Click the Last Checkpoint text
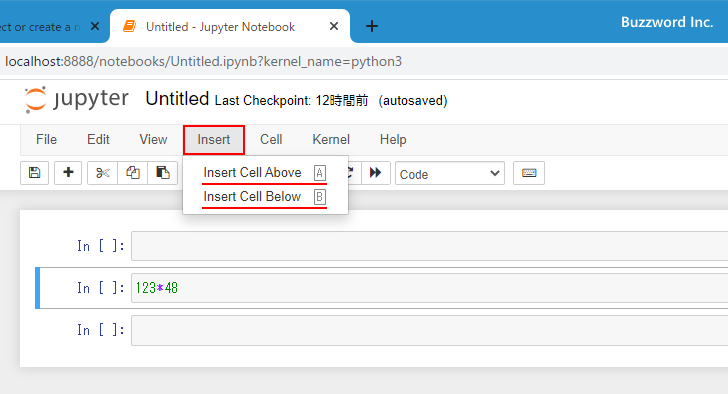The image size is (728, 394). point(291,101)
